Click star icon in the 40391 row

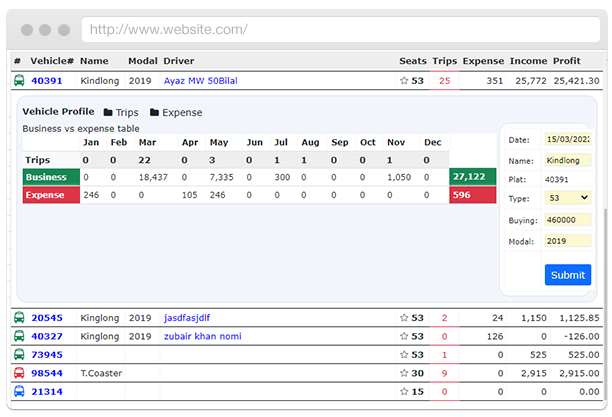coord(404,81)
